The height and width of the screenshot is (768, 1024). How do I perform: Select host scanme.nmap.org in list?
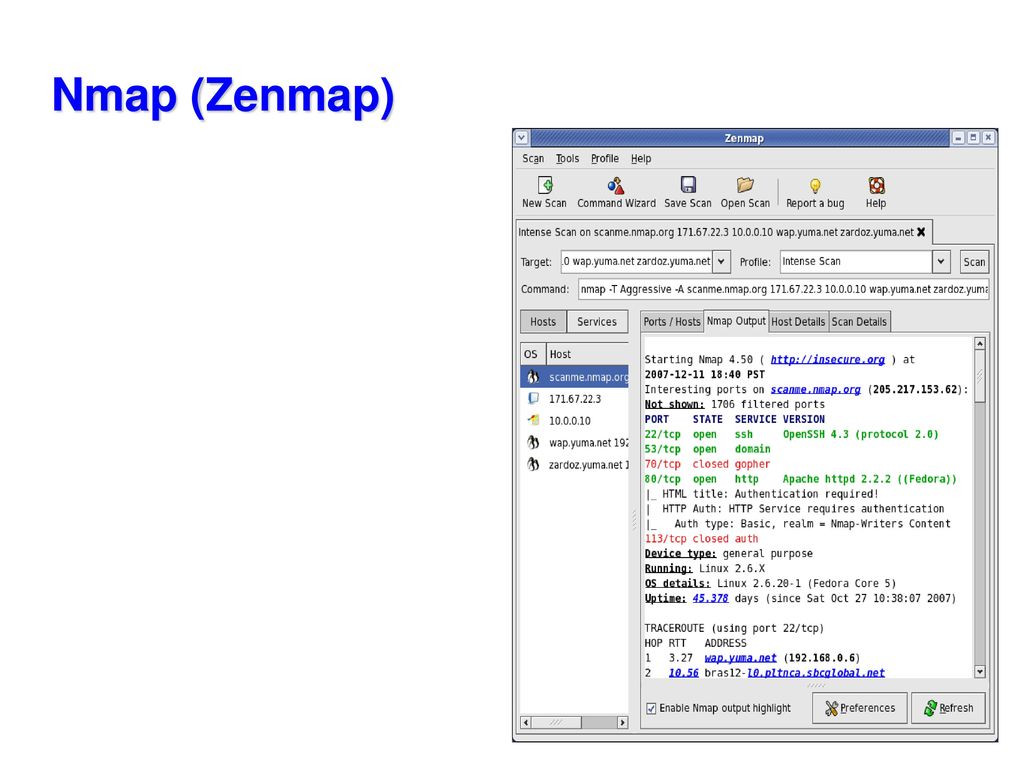click(574, 377)
